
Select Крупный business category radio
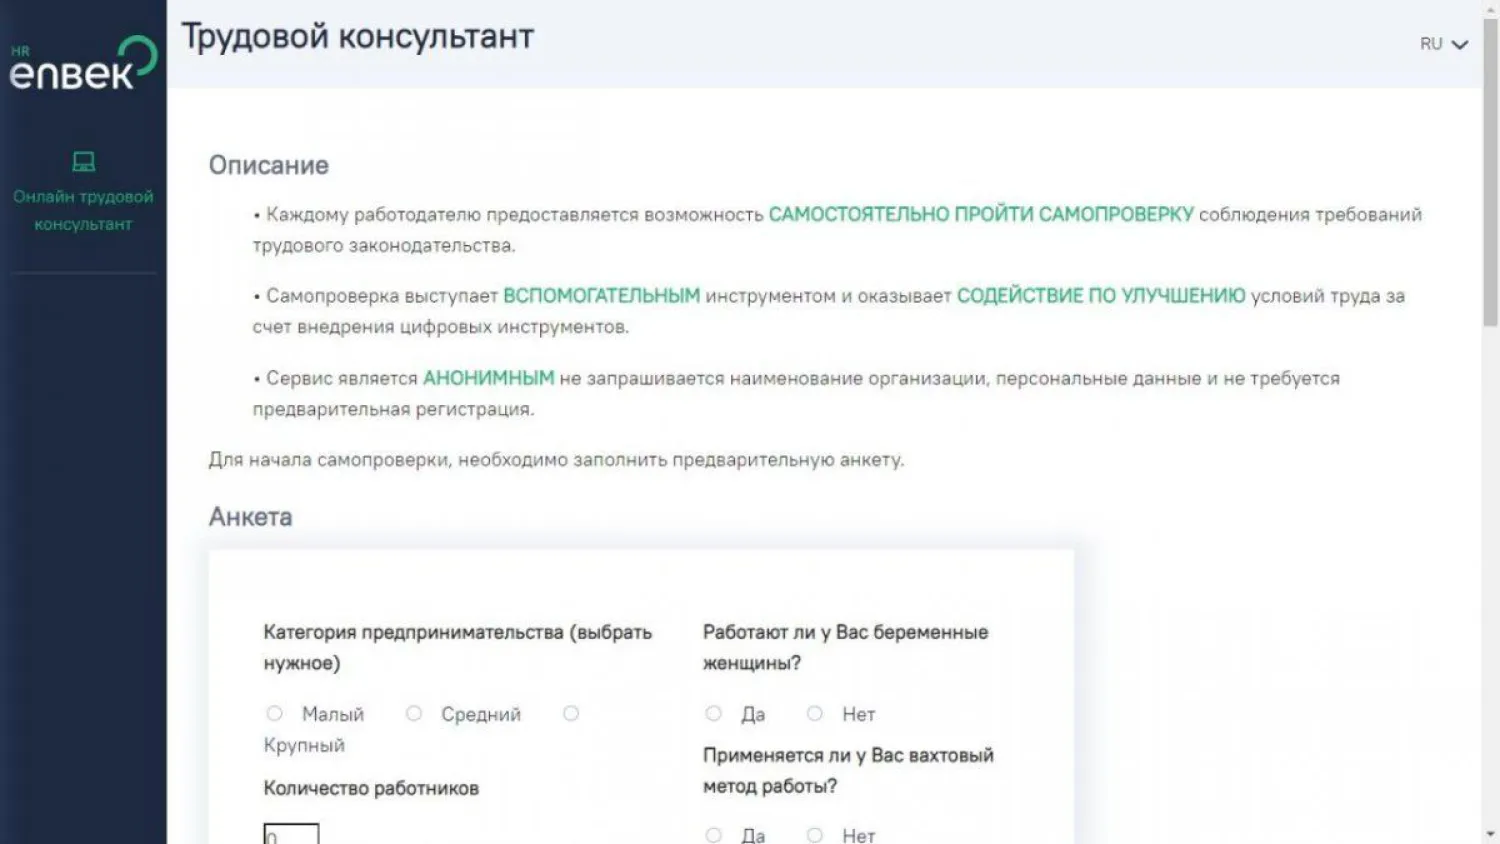[571, 713]
